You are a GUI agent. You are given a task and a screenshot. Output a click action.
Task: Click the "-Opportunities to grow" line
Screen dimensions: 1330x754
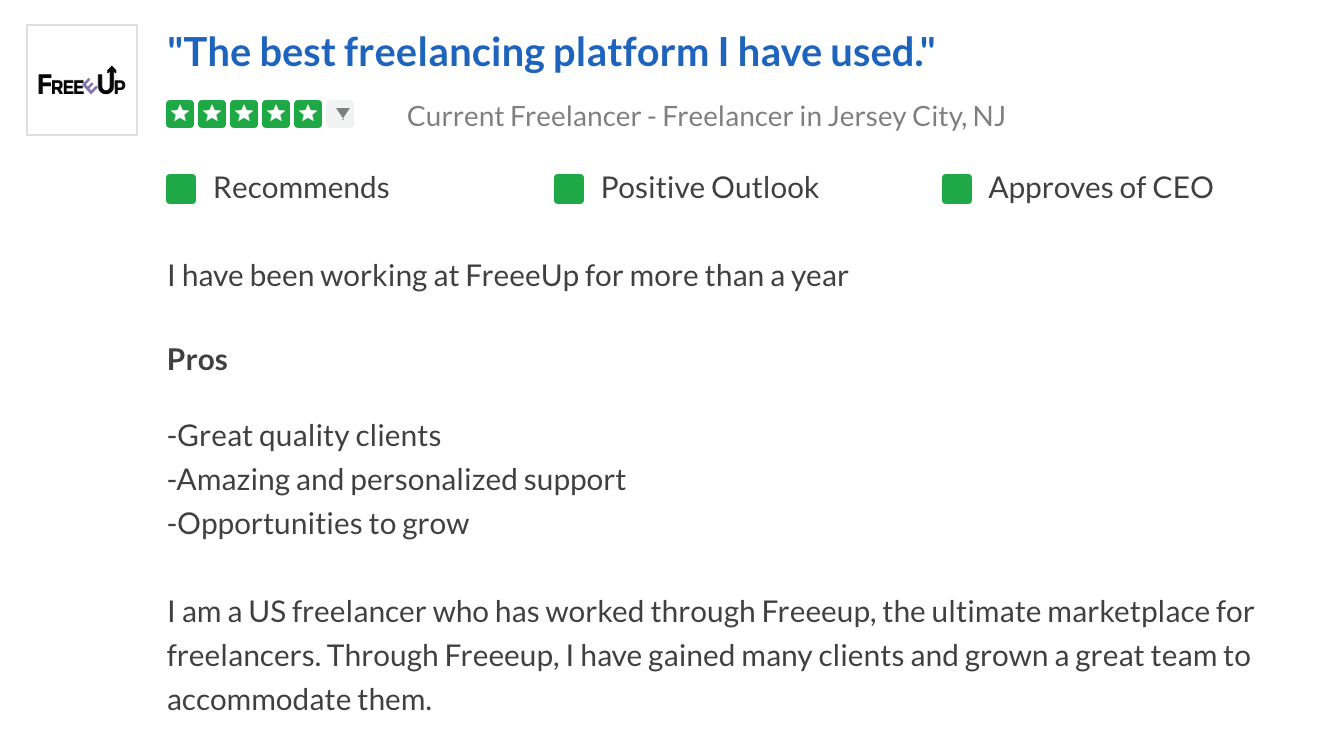(318, 524)
